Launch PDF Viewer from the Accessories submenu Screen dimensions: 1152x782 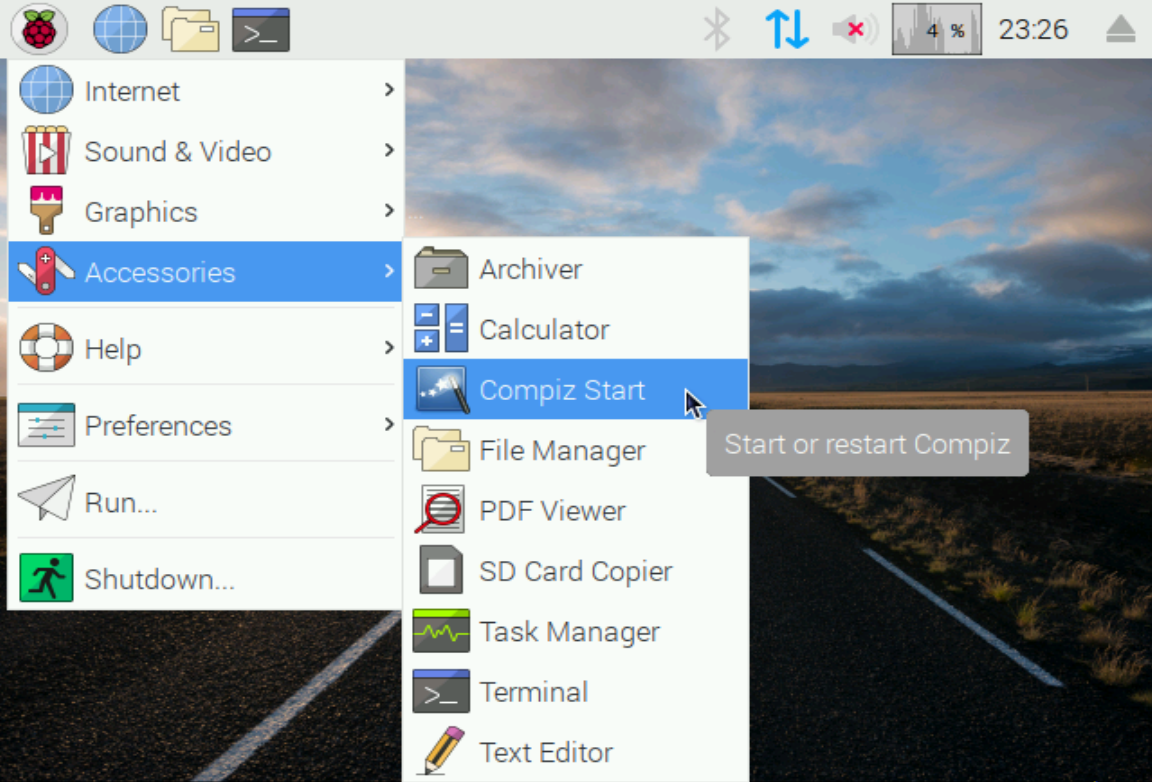click(576, 510)
